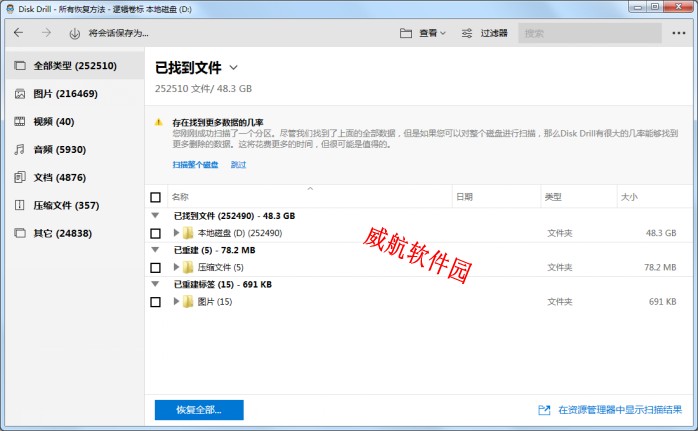The width and height of the screenshot is (698, 431).
Task: Click the filter sliders icon
Action: 467,33
